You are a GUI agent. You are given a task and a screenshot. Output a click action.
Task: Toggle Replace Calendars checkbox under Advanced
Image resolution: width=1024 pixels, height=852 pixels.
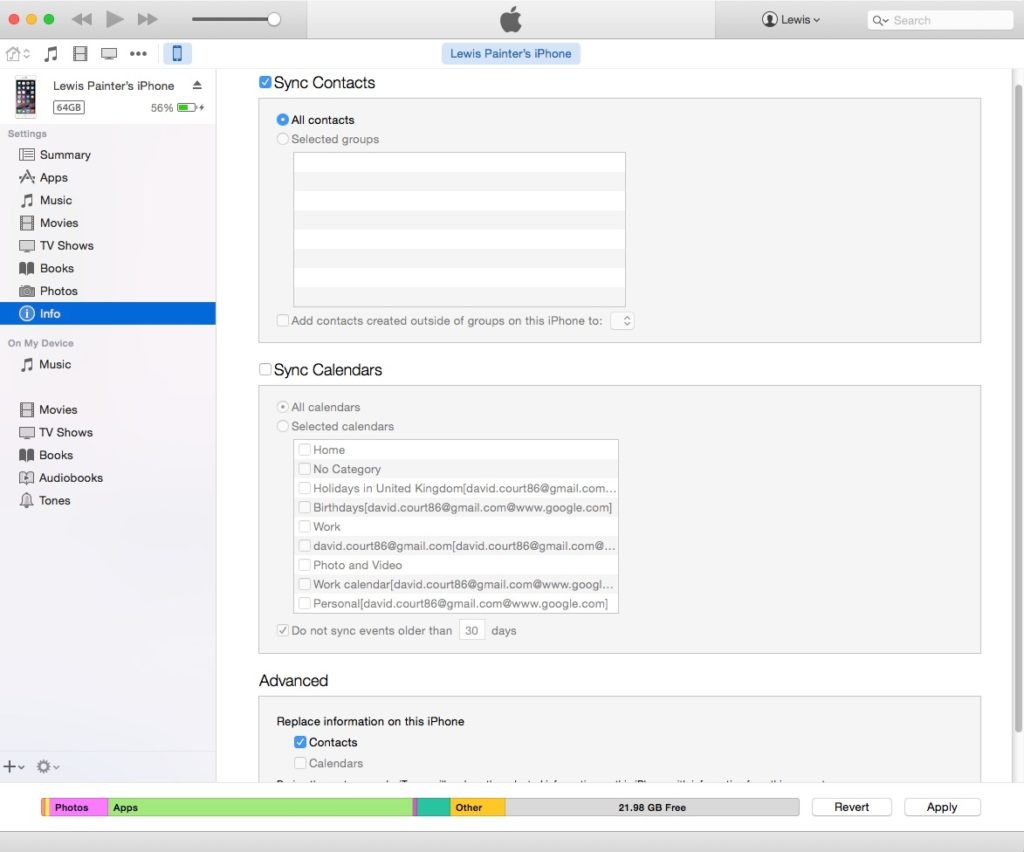[300, 763]
